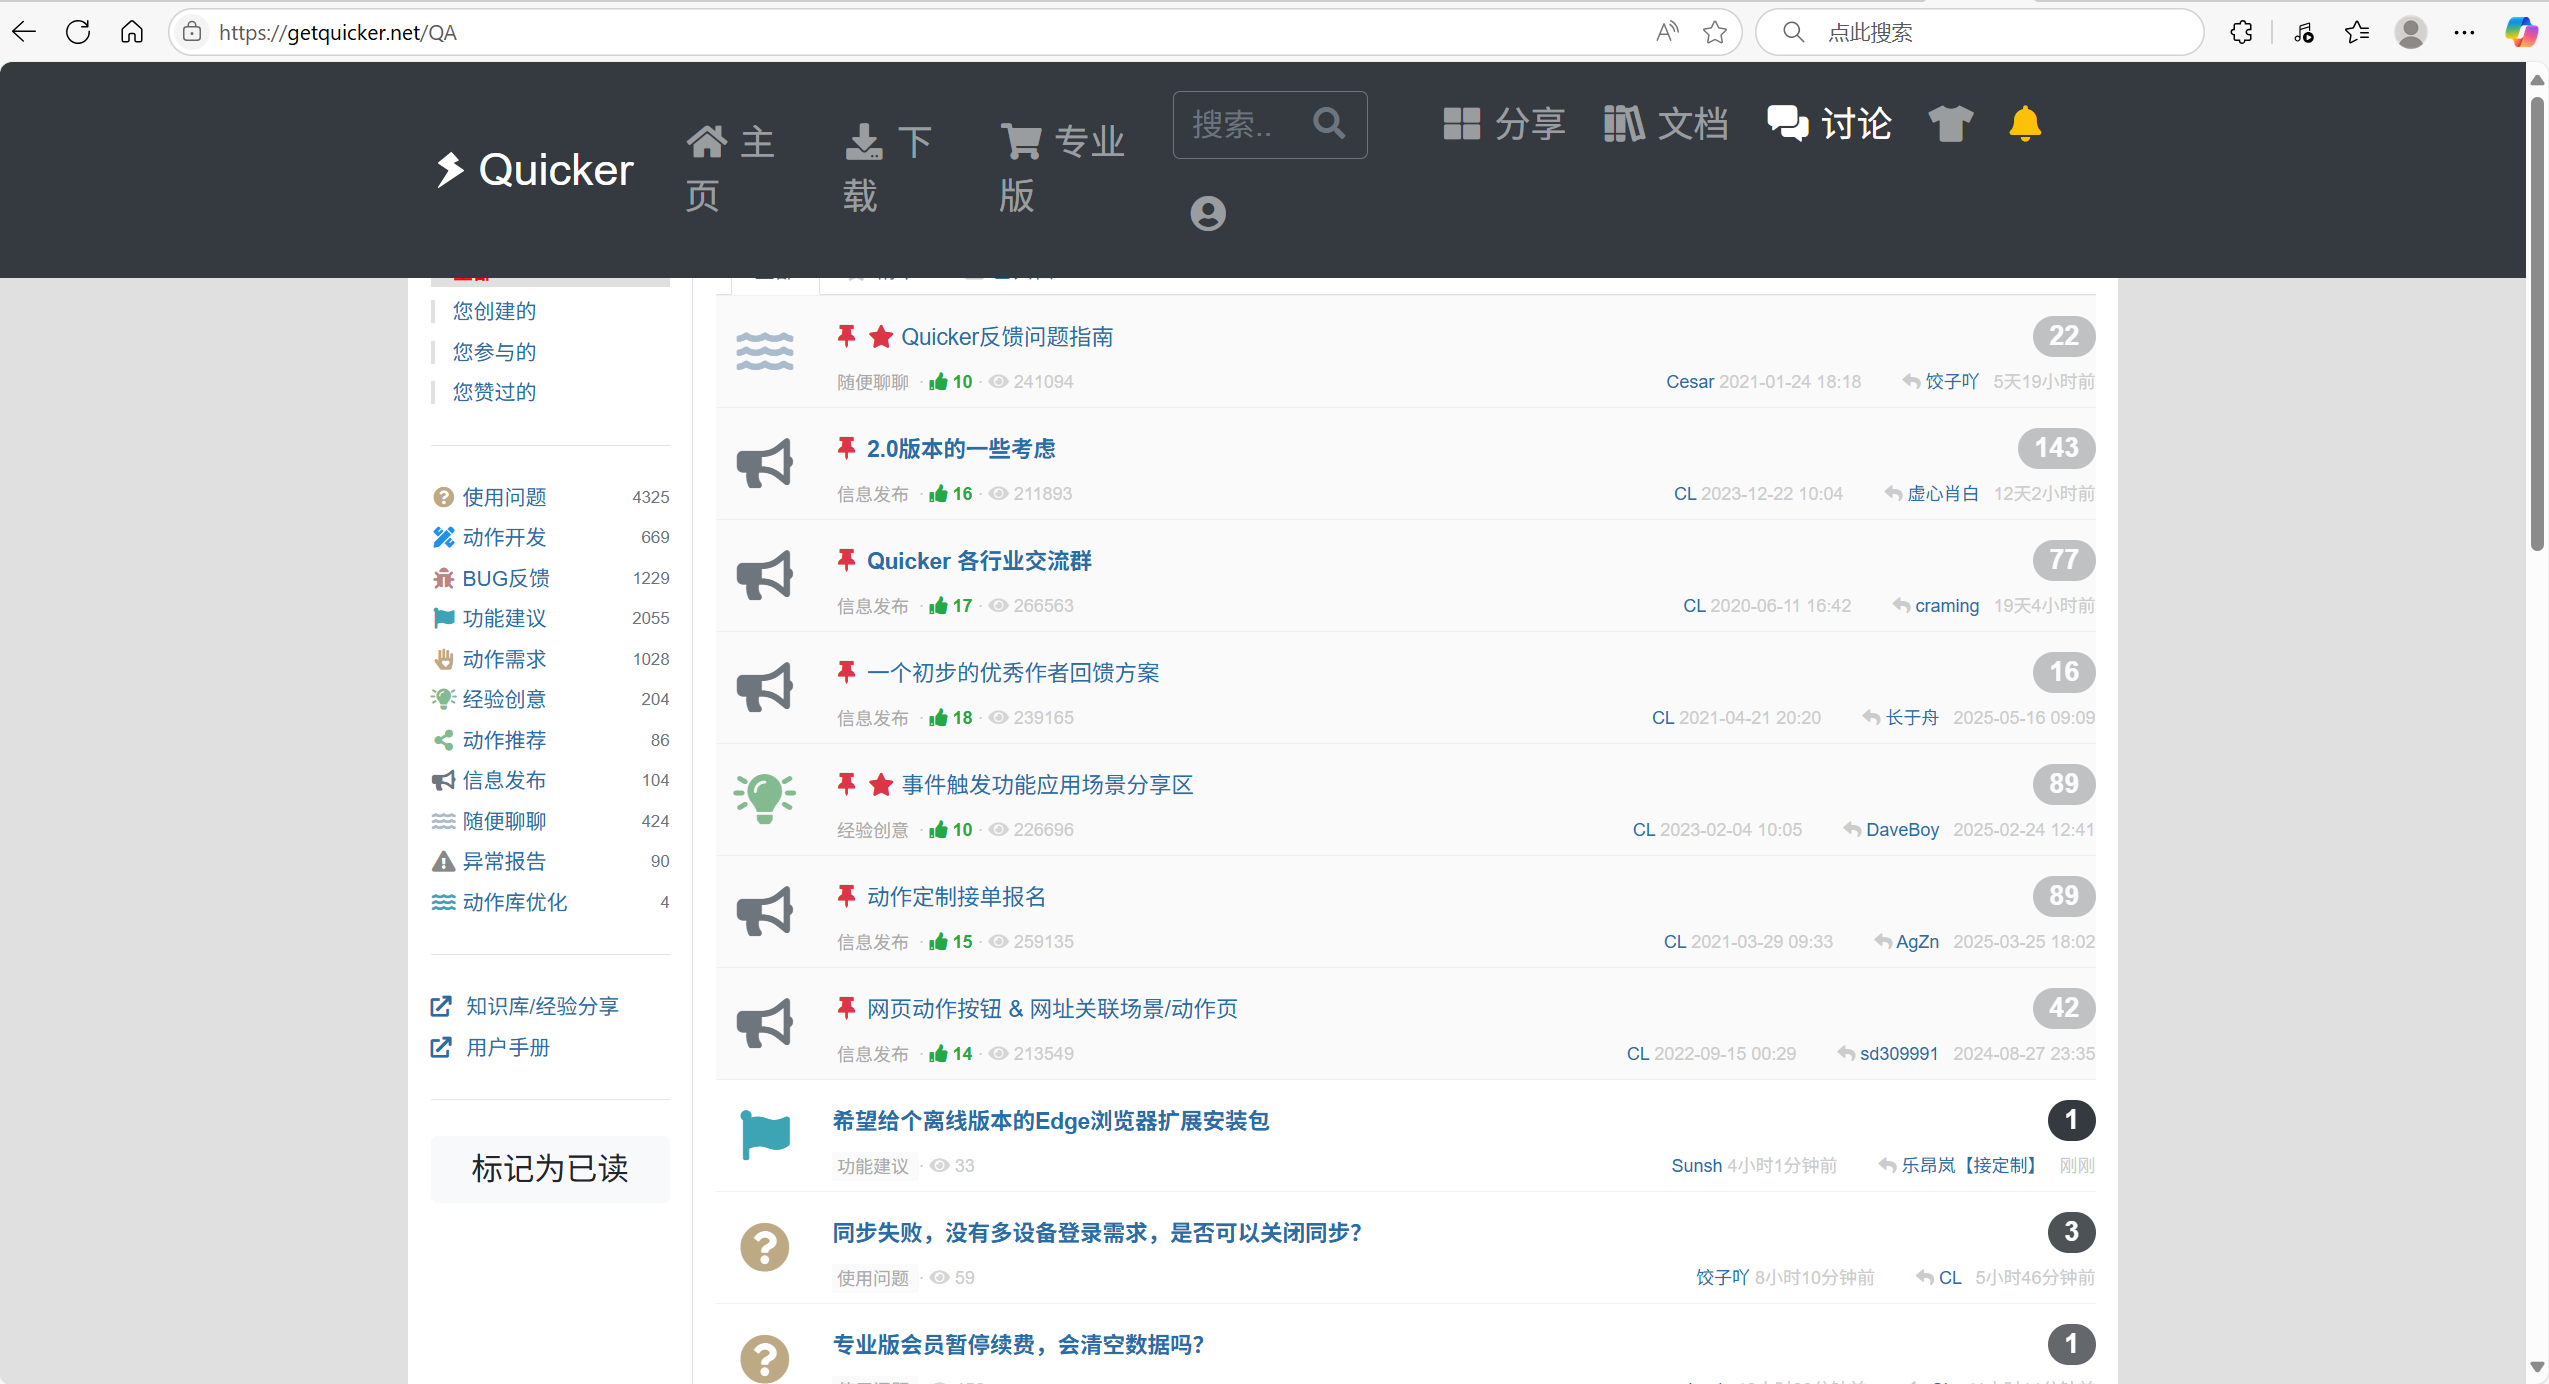Open the favorites list icon in toolbar
The width and height of the screenshot is (2549, 1384).
[2357, 32]
